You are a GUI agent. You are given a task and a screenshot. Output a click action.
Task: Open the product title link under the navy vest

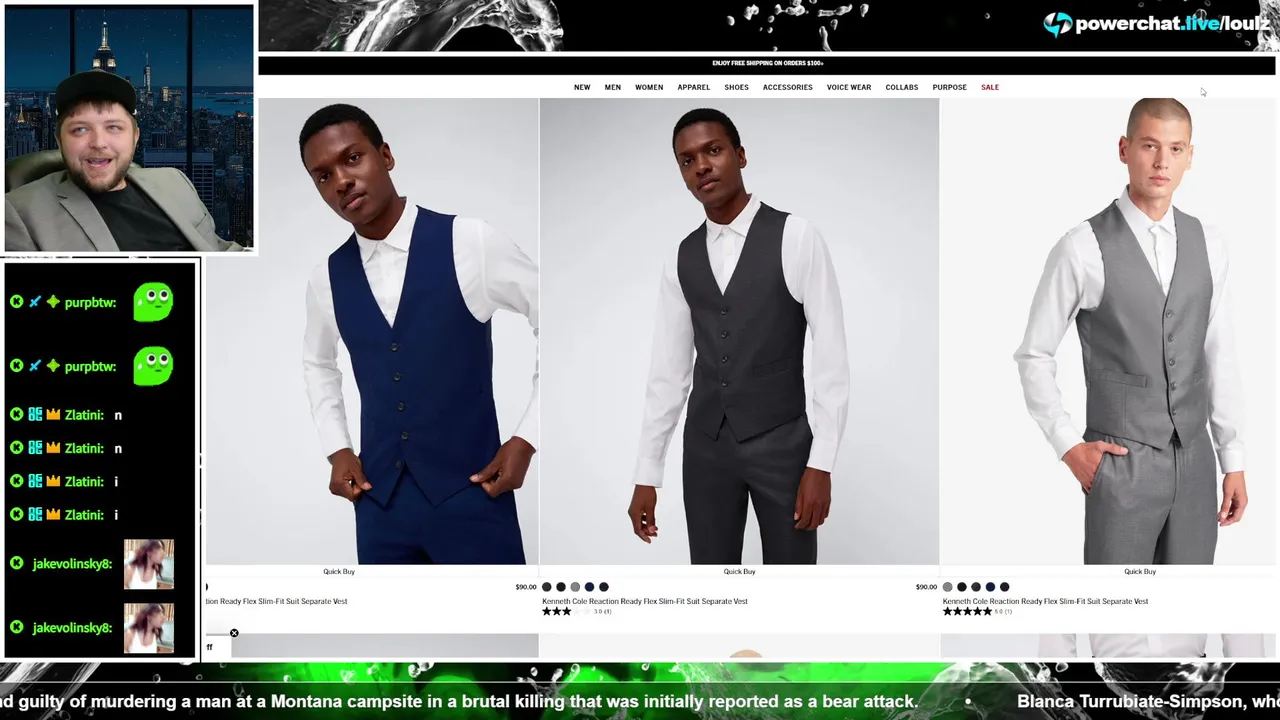277,601
